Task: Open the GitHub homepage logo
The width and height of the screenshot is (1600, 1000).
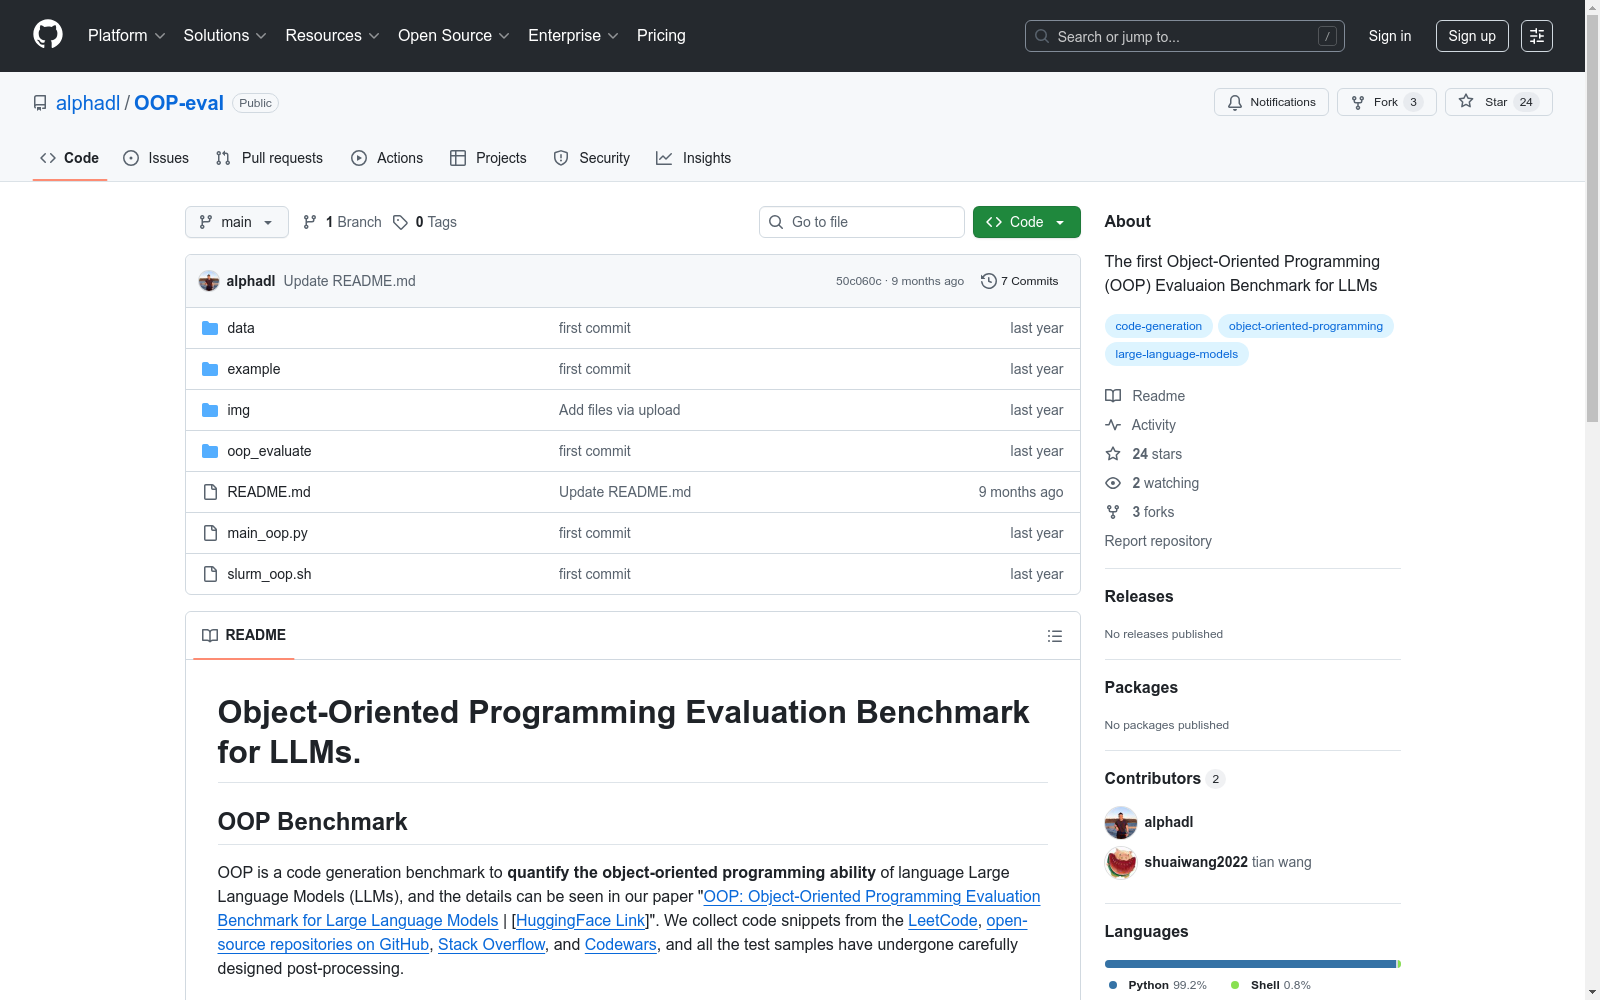Action: (48, 35)
